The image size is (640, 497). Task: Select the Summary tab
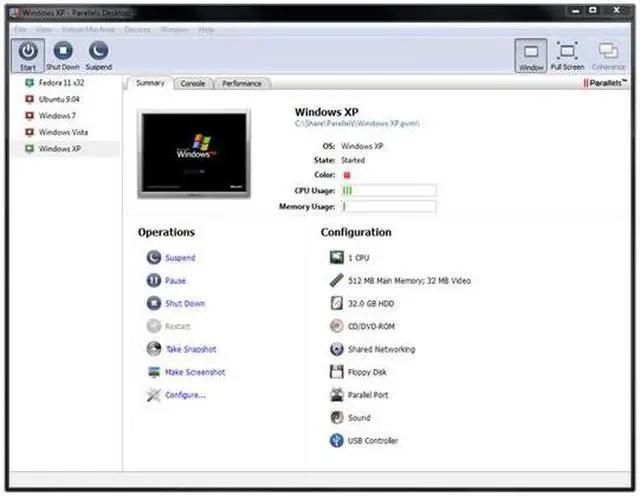tap(150, 83)
